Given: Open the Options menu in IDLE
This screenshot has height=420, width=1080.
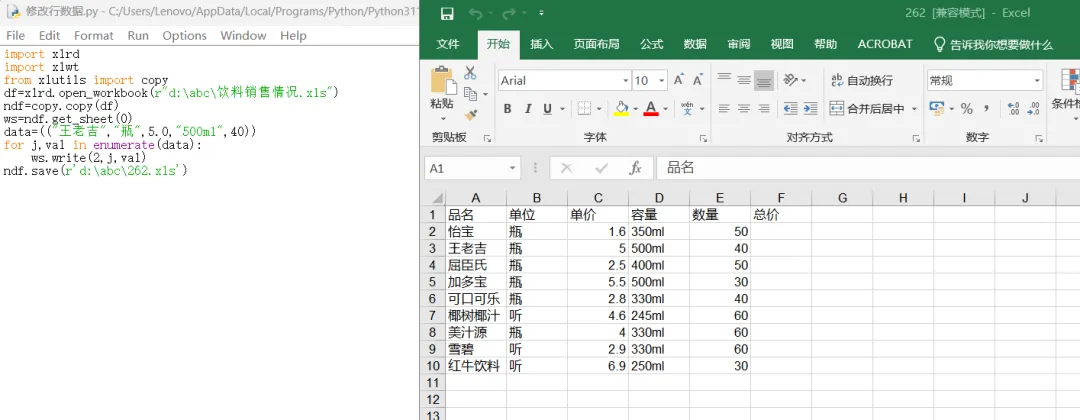Looking at the screenshot, I should click(185, 36).
